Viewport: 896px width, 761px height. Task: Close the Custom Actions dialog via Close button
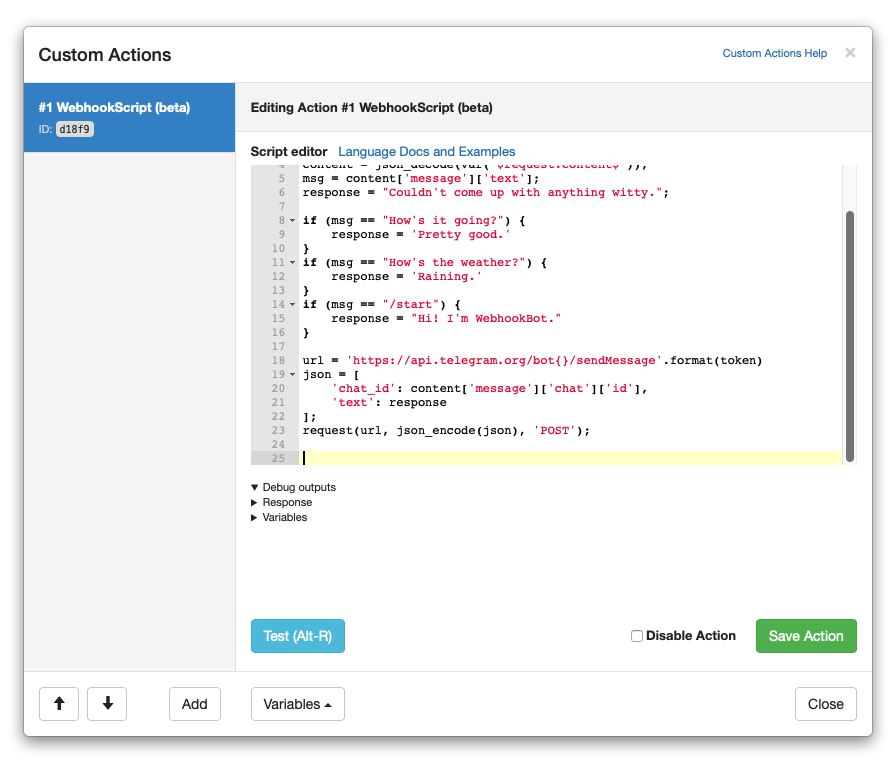coord(825,704)
